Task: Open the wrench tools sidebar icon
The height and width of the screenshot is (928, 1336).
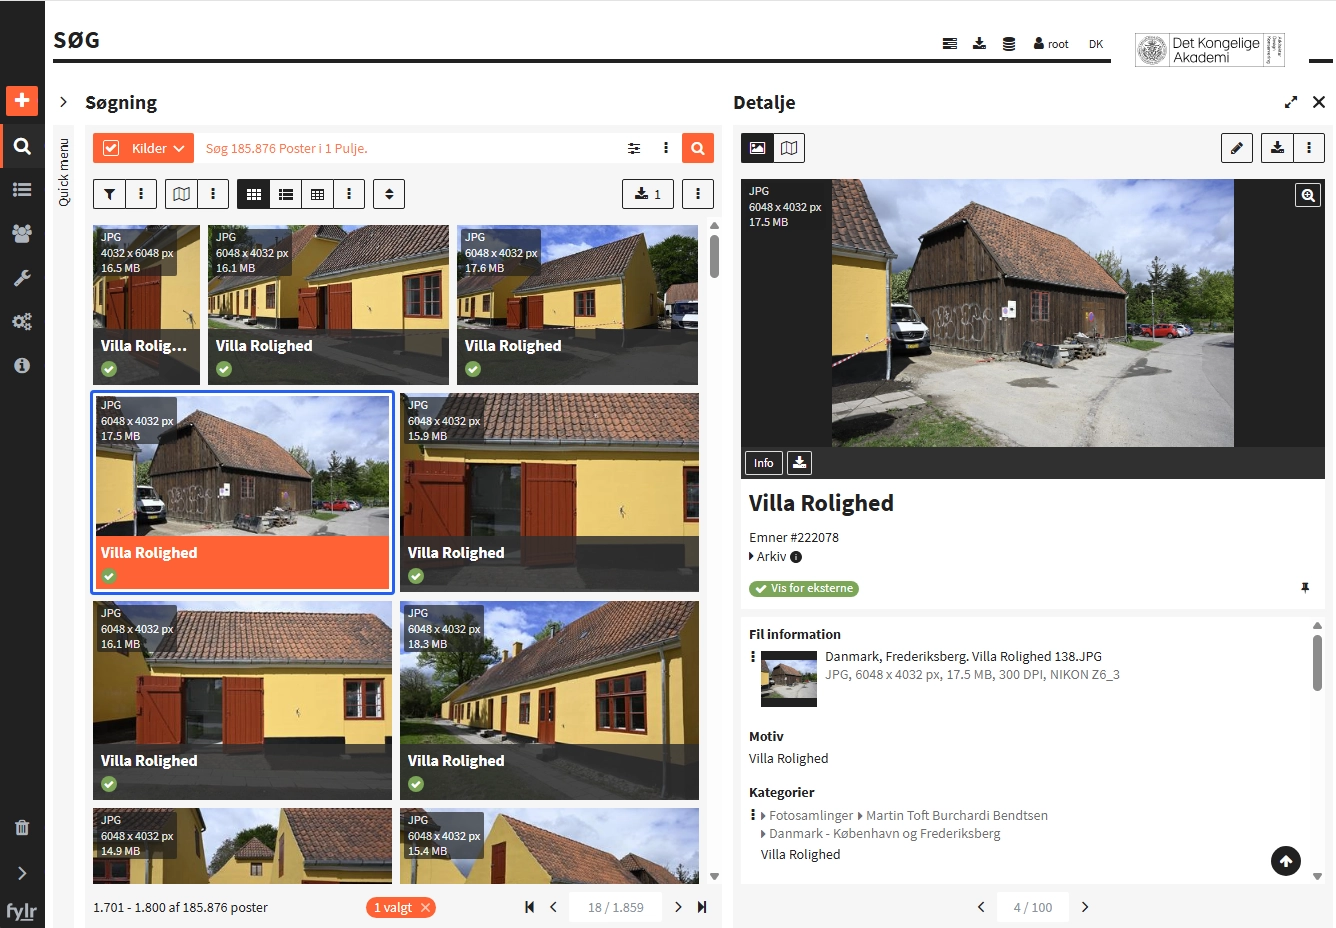Action: tap(22, 278)
